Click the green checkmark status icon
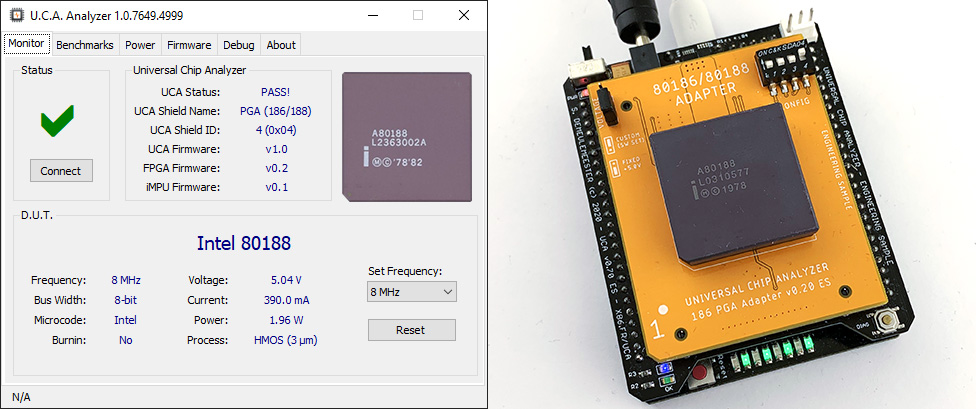Screen dimensions: 976x409 [x=57, y=121]
